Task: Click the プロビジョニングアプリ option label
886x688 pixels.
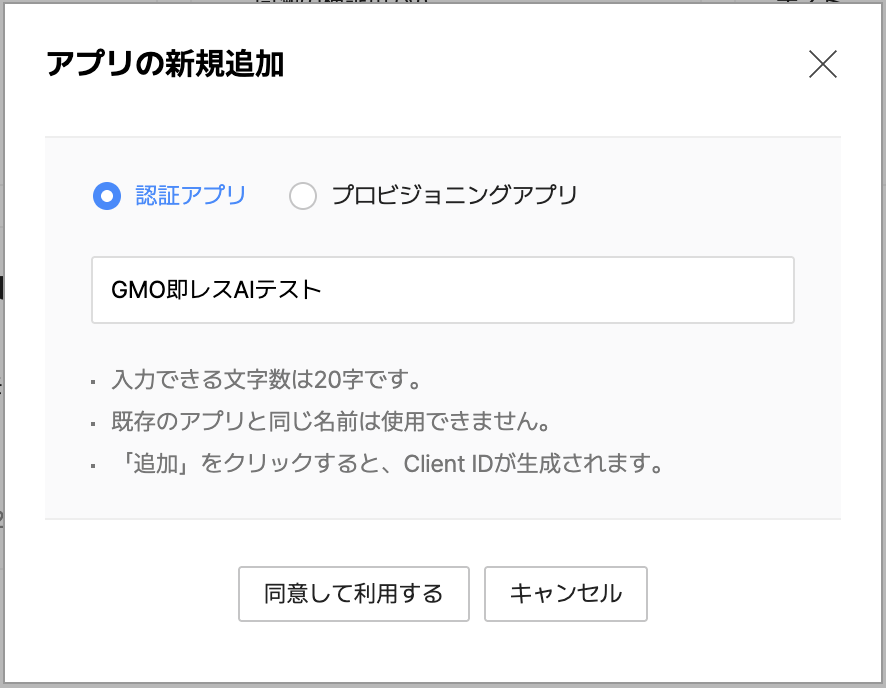Action: click(454, 195)
